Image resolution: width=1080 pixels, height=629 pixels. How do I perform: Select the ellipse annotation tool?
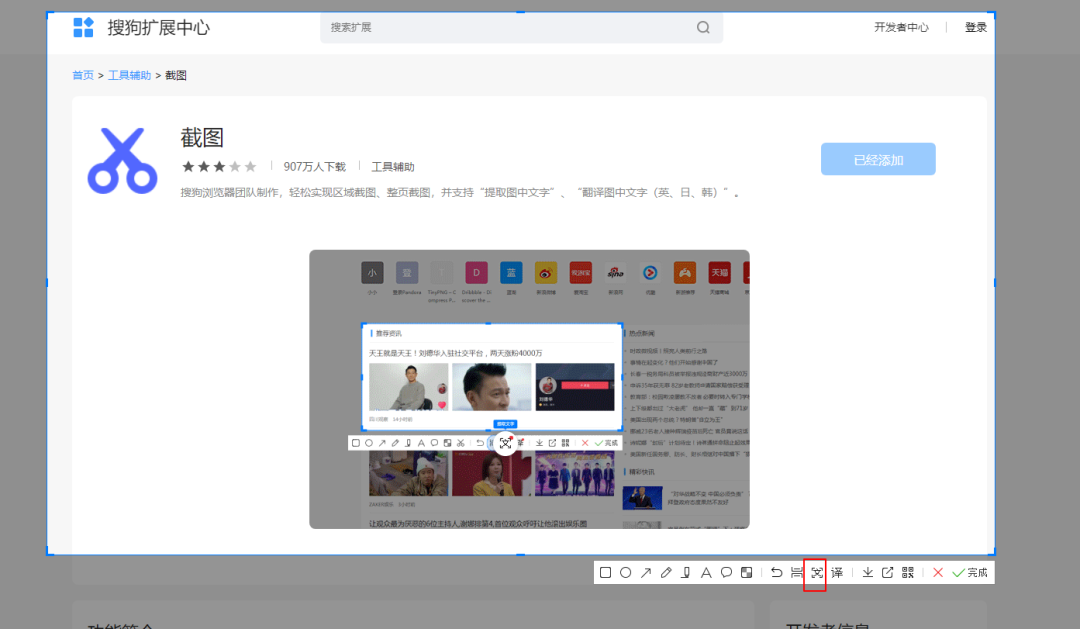click(625, 573)
